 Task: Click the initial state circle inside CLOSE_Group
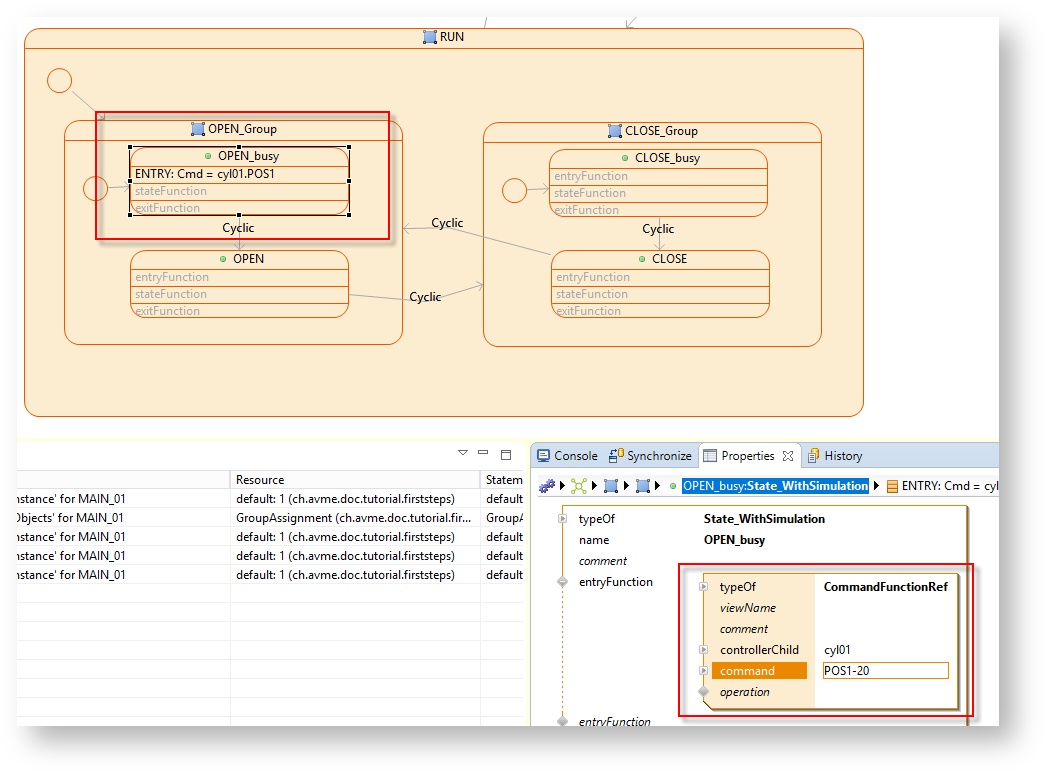[x=514, y=189]
